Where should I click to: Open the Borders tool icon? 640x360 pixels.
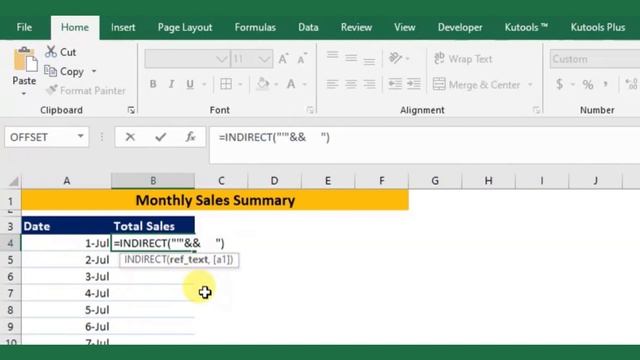[x=226, y=84]
